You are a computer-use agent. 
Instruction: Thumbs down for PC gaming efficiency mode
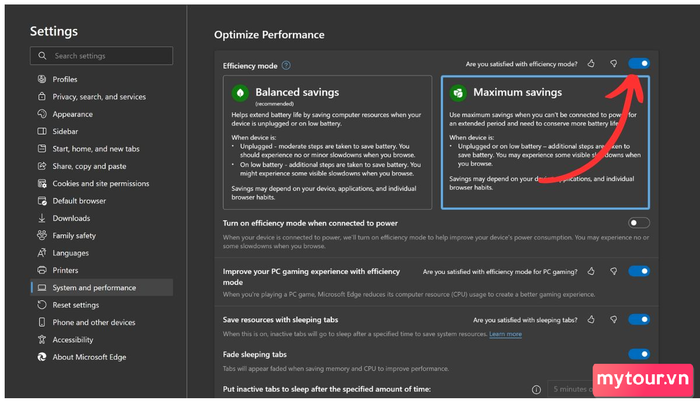(x=614, y=271)
